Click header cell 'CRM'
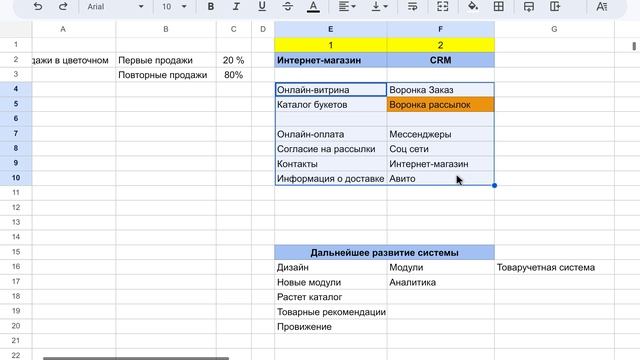Image resolution: width=640 pixels, height=360 pixels. [x=440, y=60]
